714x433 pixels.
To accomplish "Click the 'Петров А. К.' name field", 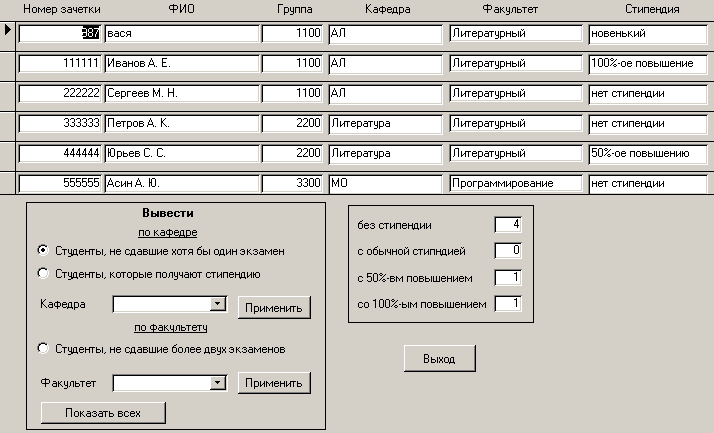I will 182,123.
